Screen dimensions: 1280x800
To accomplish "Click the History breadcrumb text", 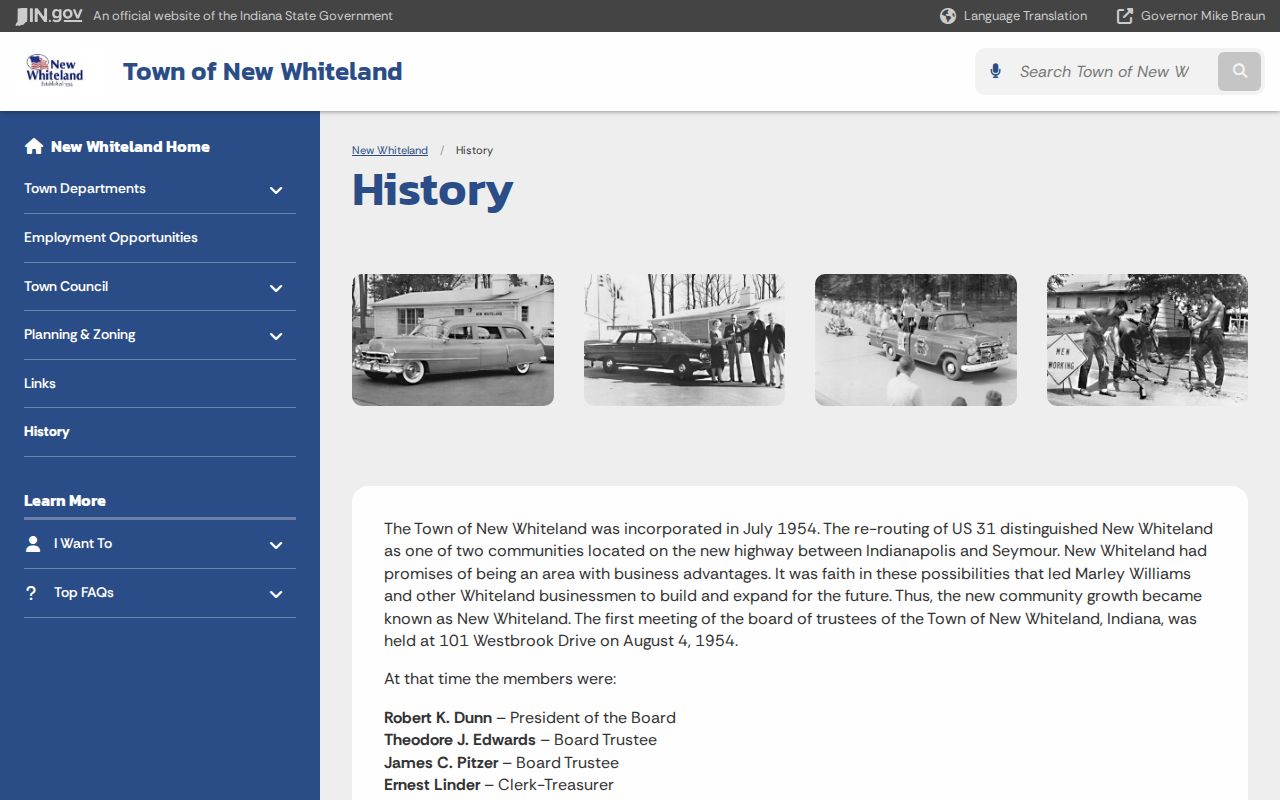I will pos(474,150).
